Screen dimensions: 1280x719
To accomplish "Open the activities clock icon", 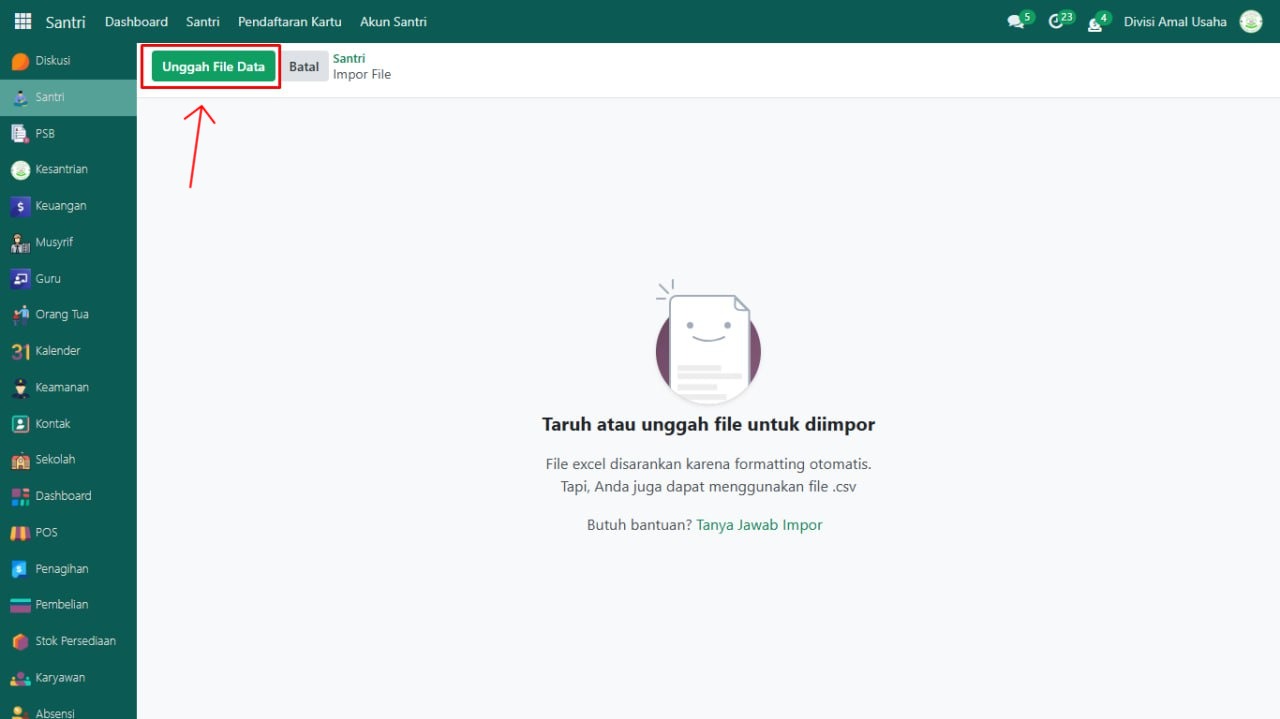I will pos(1057,22).
